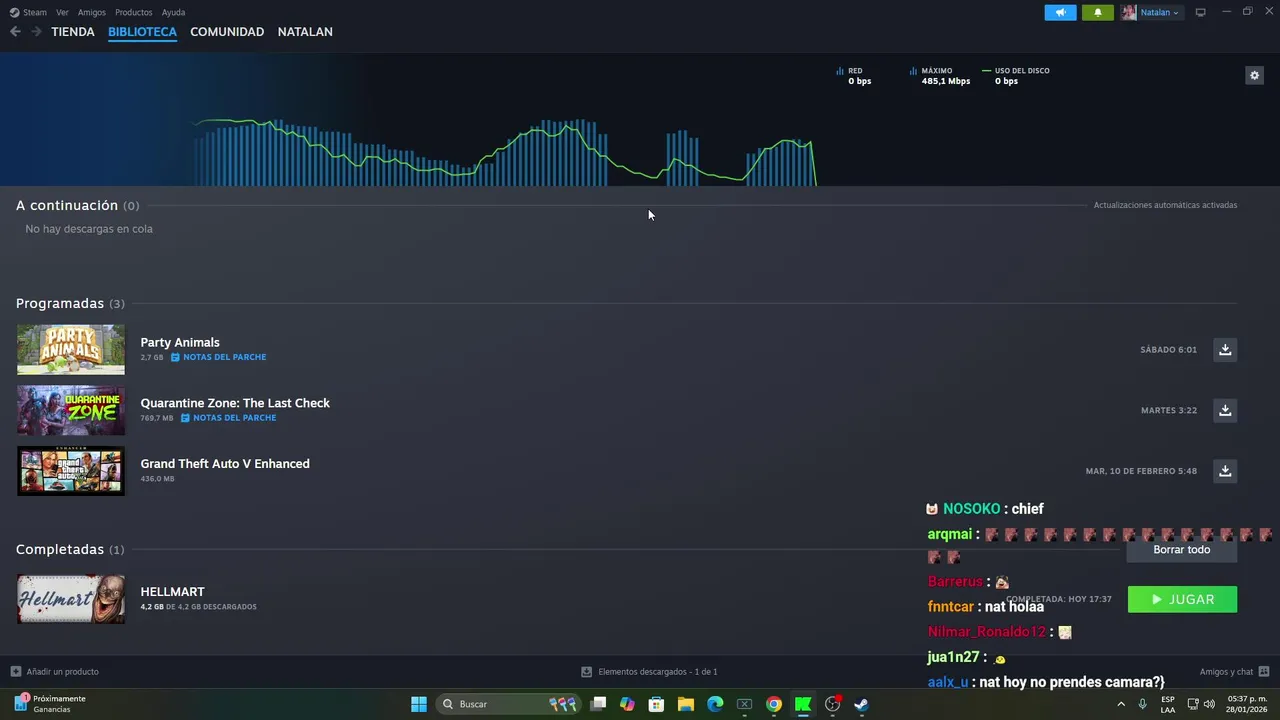Click the Party Animals title
1280x720 pixels.
coord(180,342)
